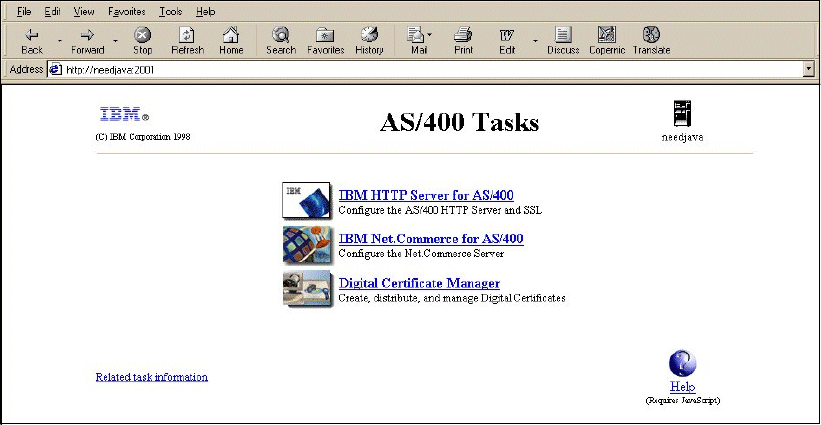Click the Back toolbar button
The image size is (821, 425).
coord(32,41)
